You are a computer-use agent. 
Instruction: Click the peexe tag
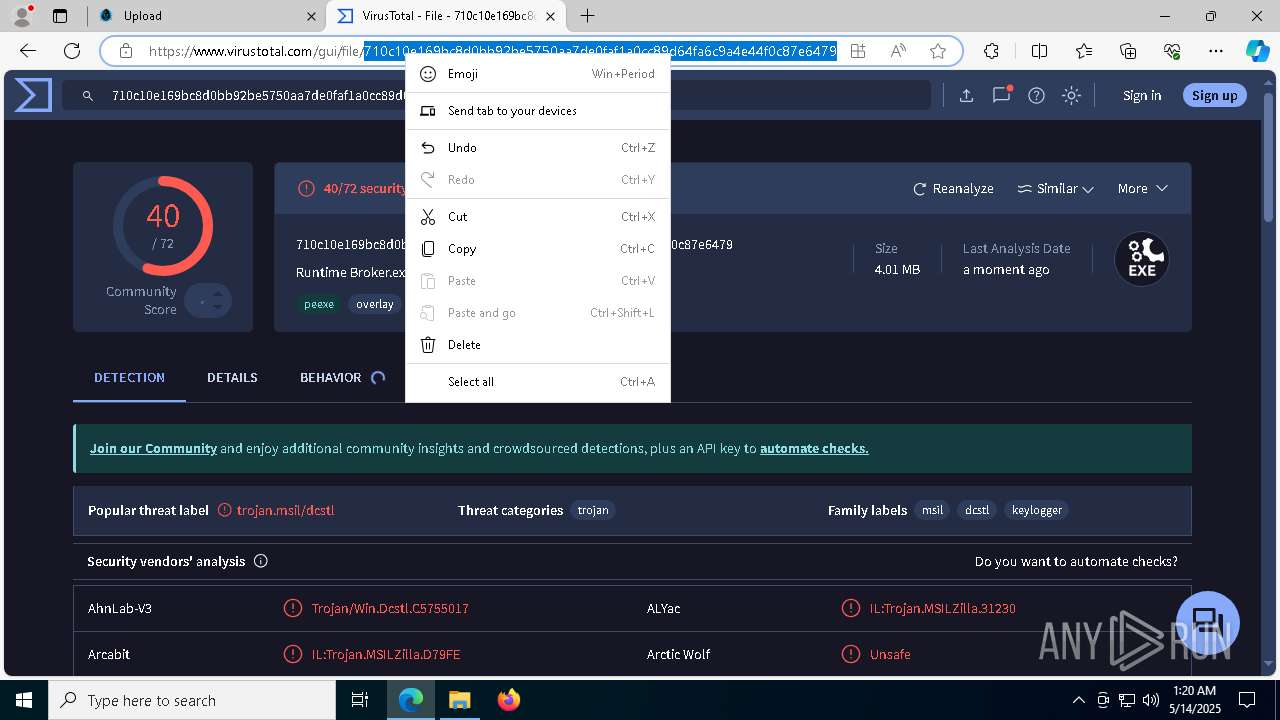point(319,304)
